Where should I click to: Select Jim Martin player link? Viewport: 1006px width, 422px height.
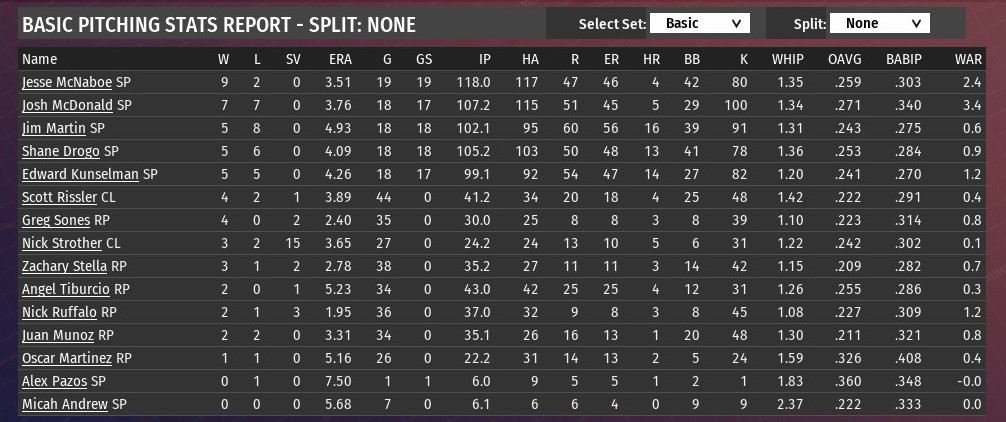pos(54,128)
